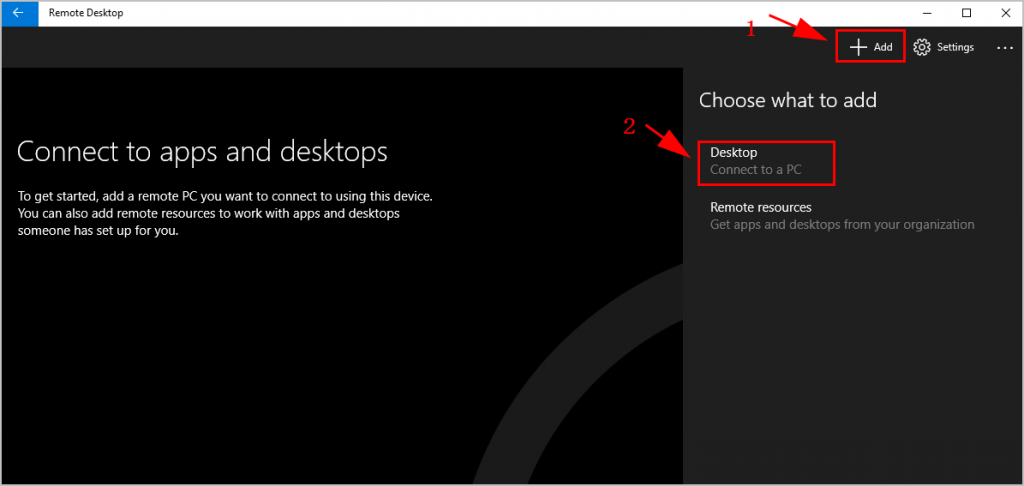The image size is (1024, 486).
Task: Click the 'Choose what to add' heading
Action: click(x=787, y=100)
